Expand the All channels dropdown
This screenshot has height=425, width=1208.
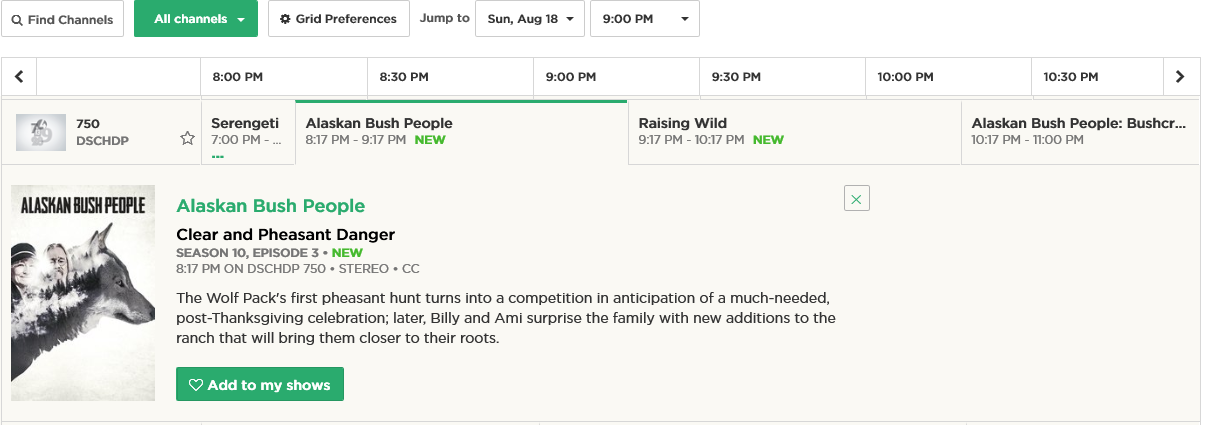(196, 19)
